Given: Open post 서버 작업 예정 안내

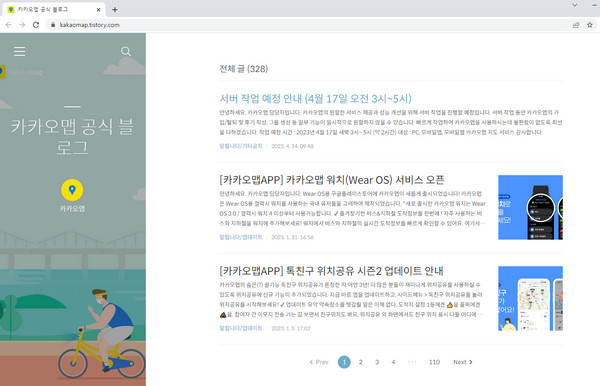Looking at the screenshot, I should (315, 98).
